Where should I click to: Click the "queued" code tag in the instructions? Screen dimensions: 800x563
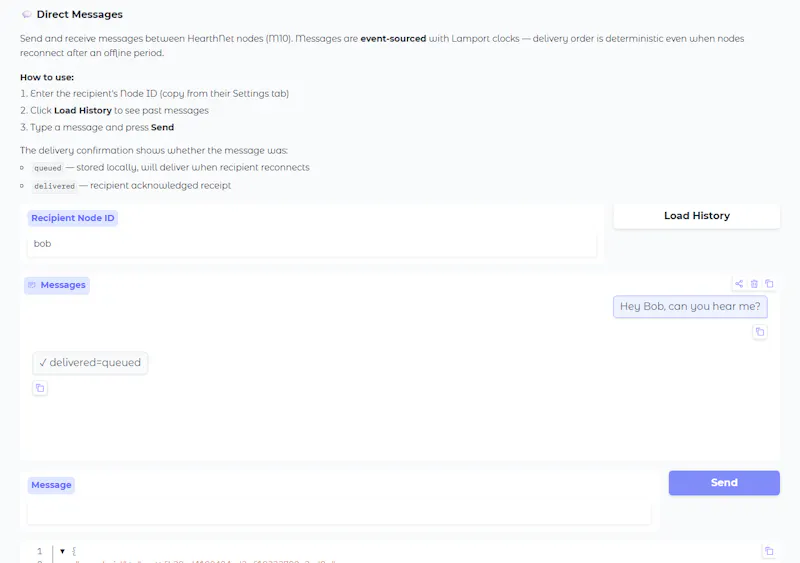tap(47, 168)
